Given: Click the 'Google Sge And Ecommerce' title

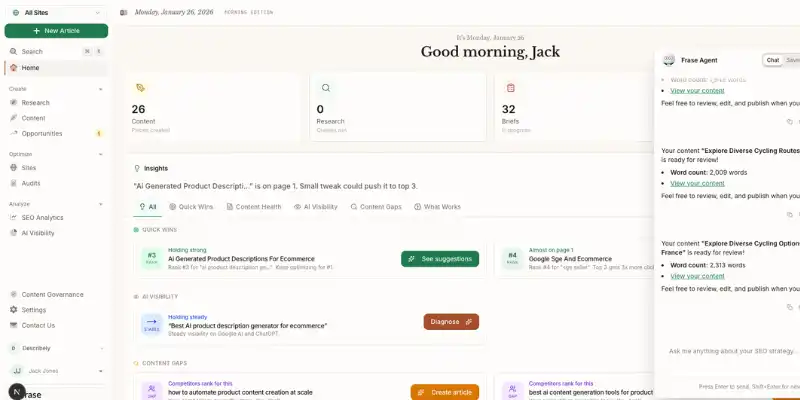Looking at the screenshot, I should [x=570, y=259].
